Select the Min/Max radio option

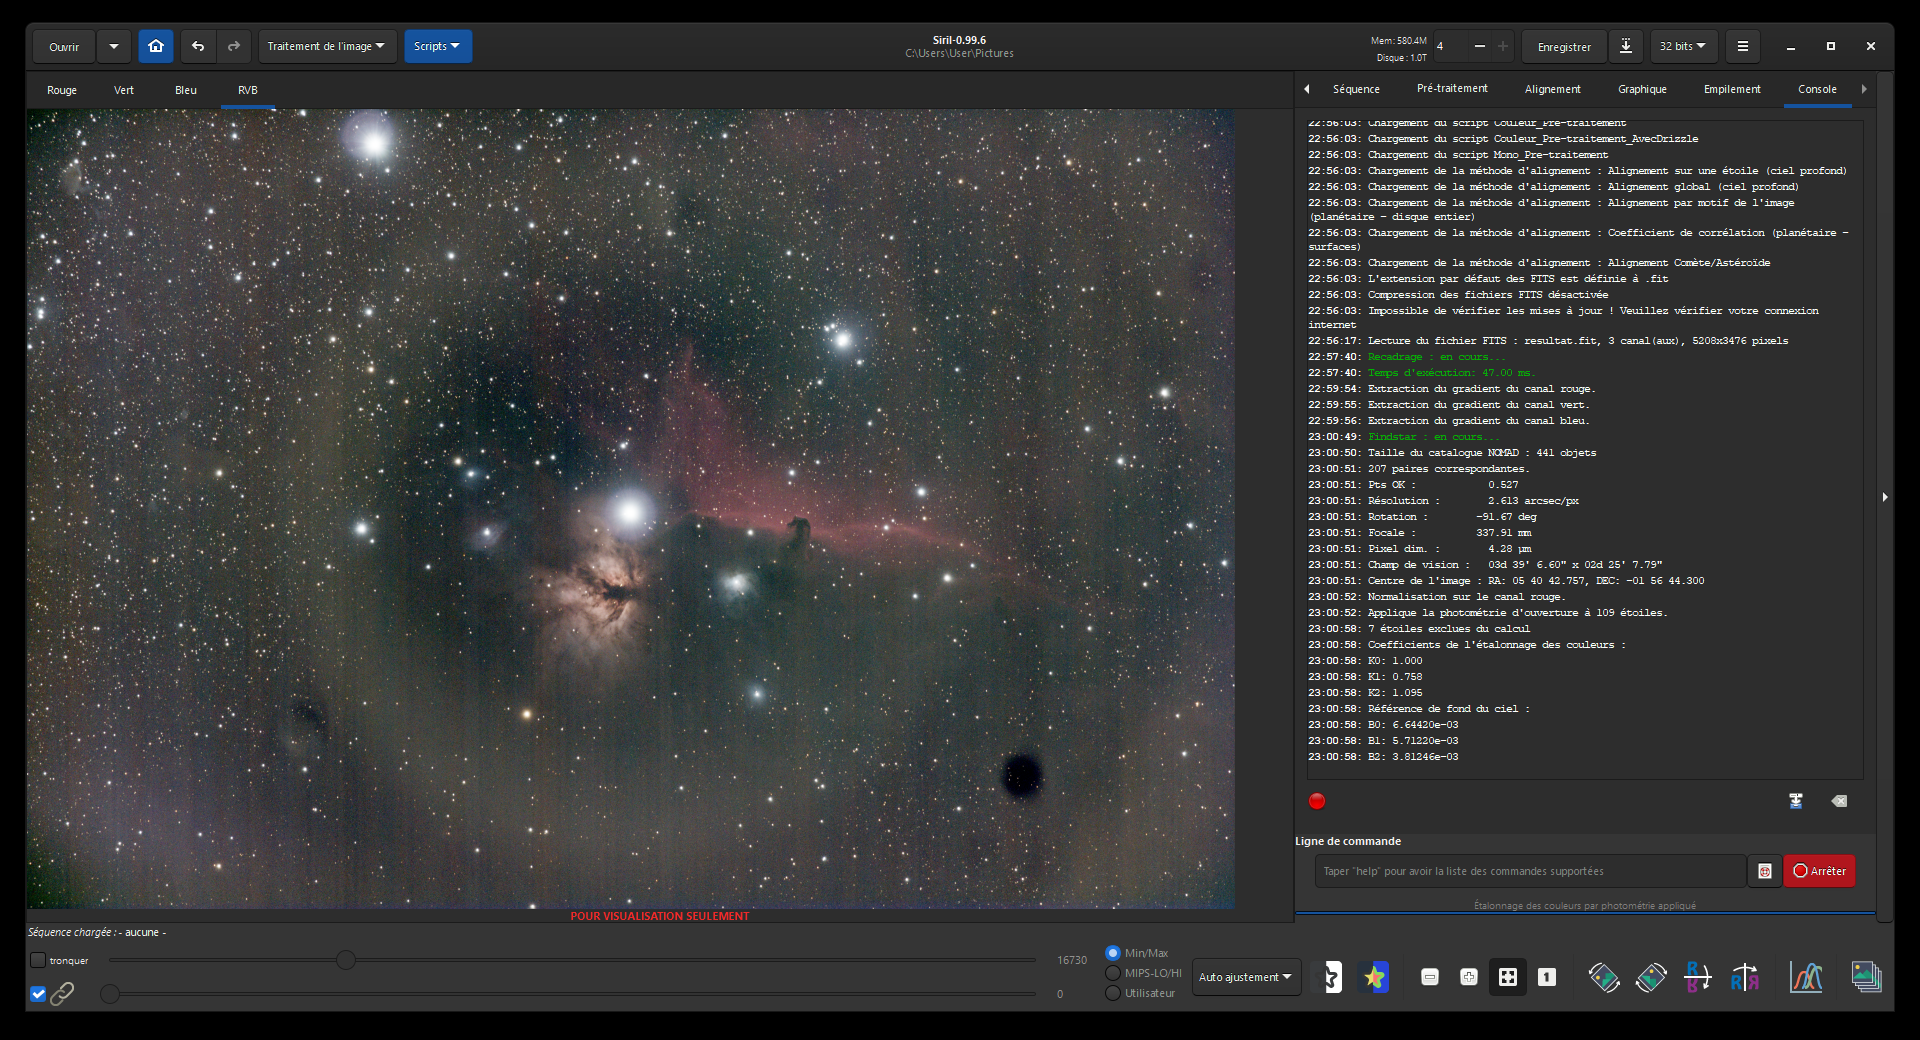1113,953
